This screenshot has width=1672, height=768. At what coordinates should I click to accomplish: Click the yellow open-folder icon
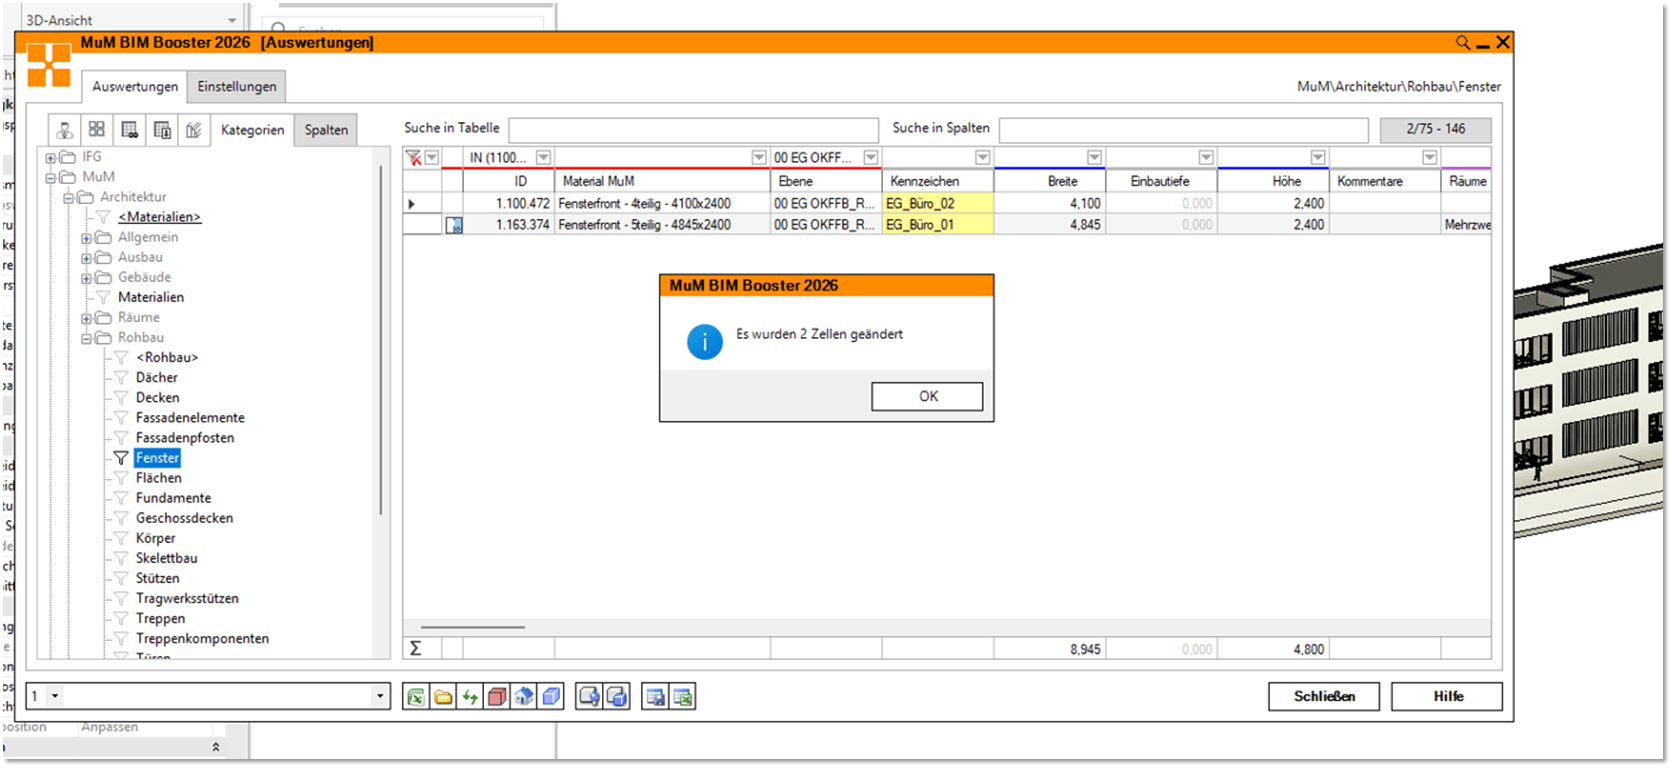[442, 697]
